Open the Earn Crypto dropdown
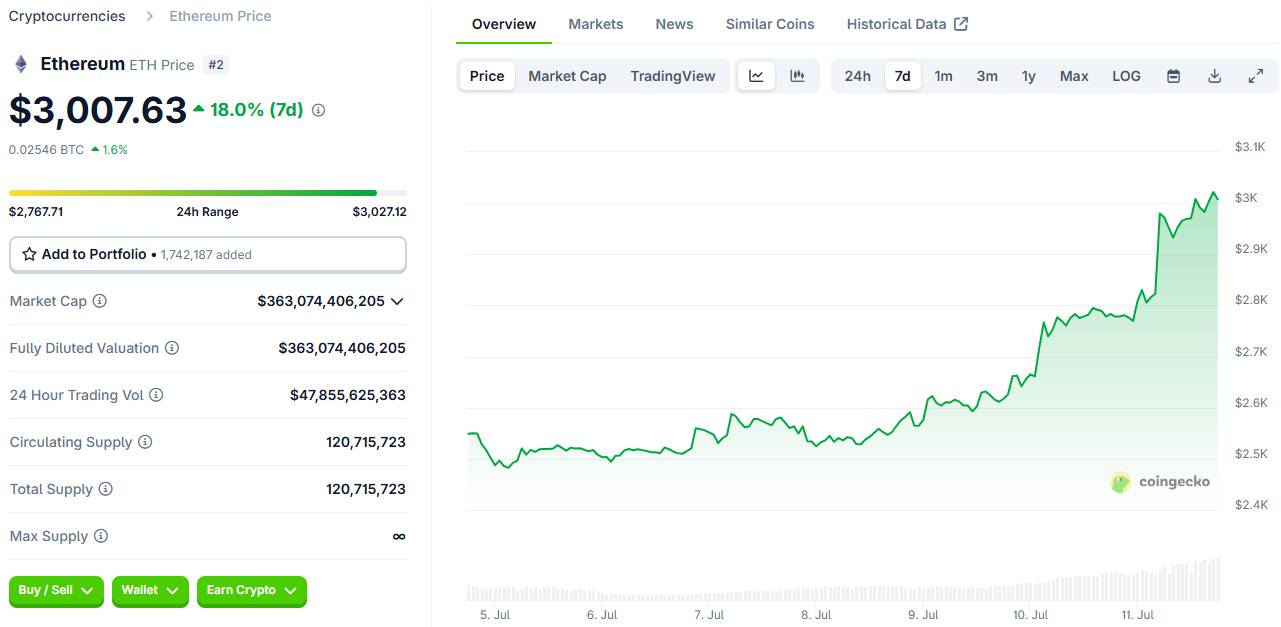Viewport: 1281px width, 627px height. (252, 591)
